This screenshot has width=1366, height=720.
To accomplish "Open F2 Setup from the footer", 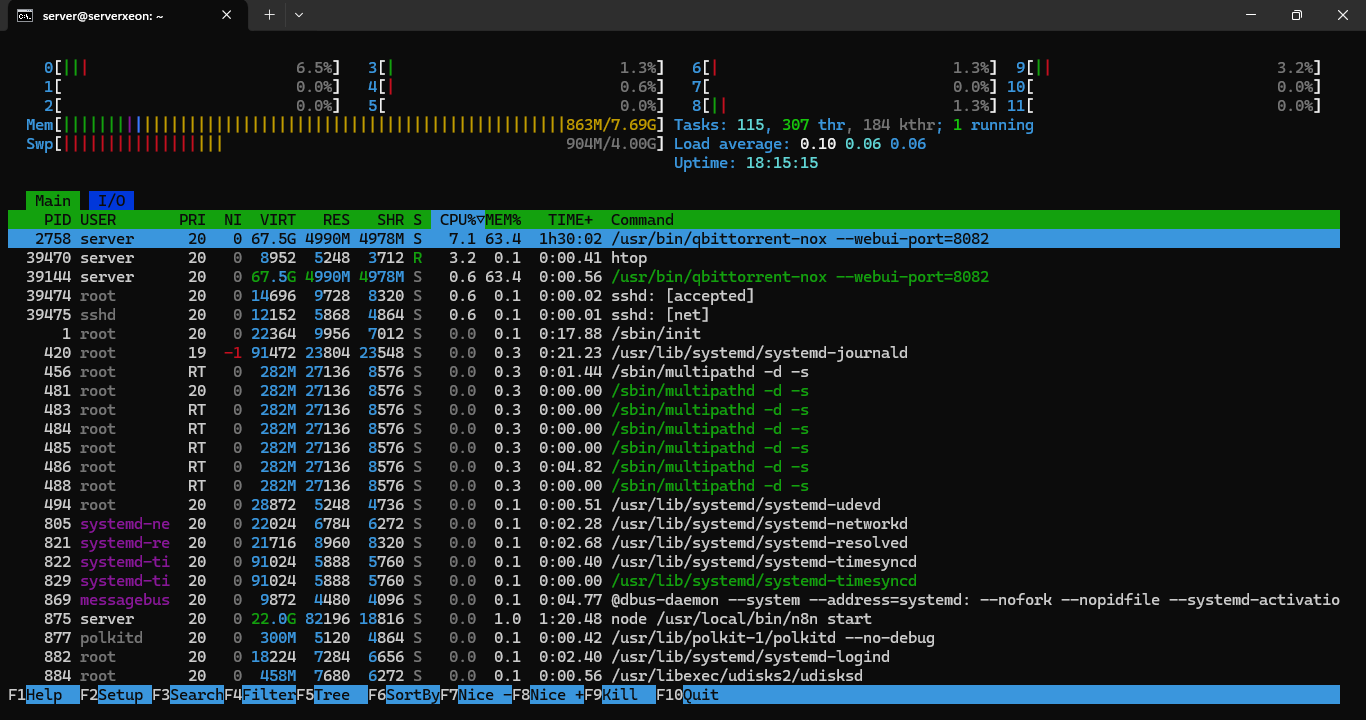I will (x=120, y=695).
